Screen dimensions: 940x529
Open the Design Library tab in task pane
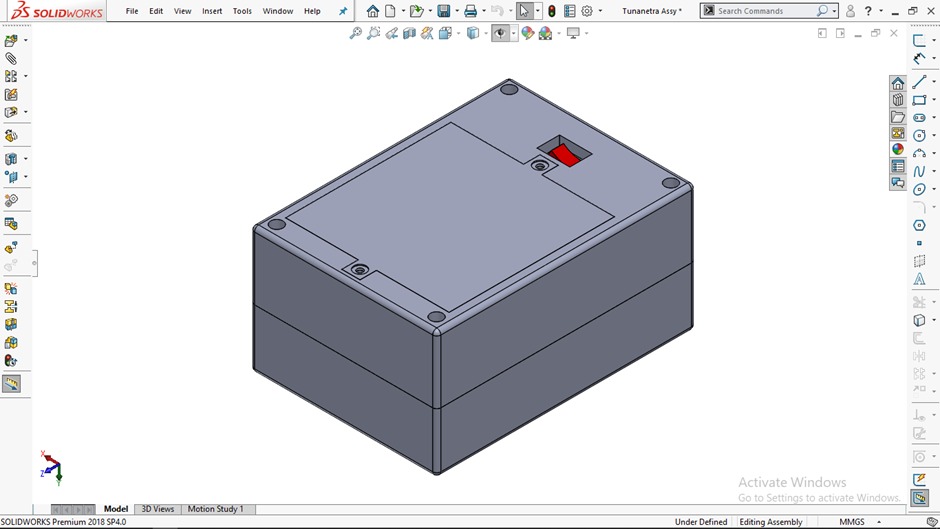click(x=897, y=100)
